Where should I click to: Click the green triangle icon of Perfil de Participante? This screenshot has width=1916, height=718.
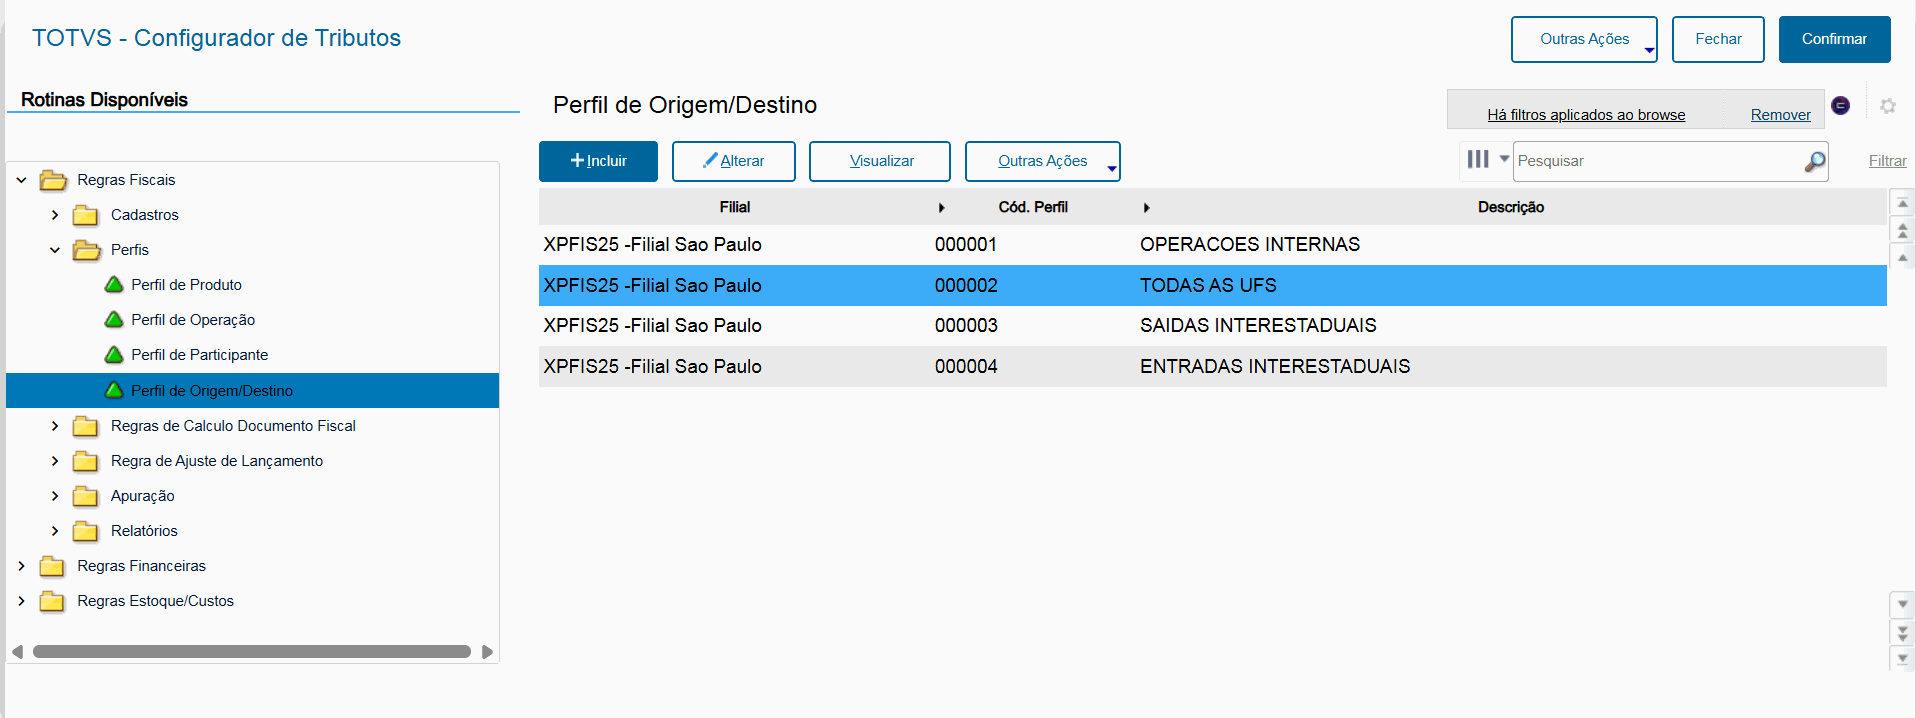coord(115,355)
